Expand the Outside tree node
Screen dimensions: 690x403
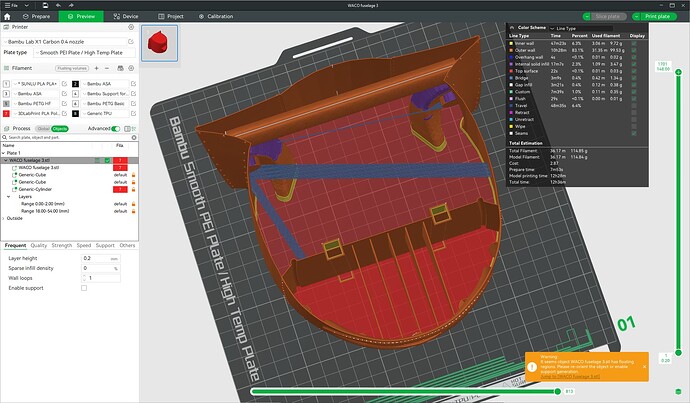click(4, 218)
